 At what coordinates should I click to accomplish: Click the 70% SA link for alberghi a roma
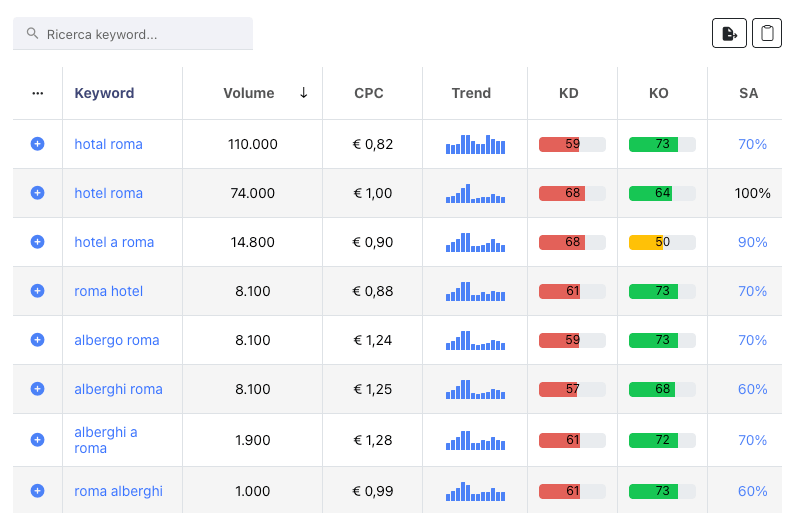point(752,440)
